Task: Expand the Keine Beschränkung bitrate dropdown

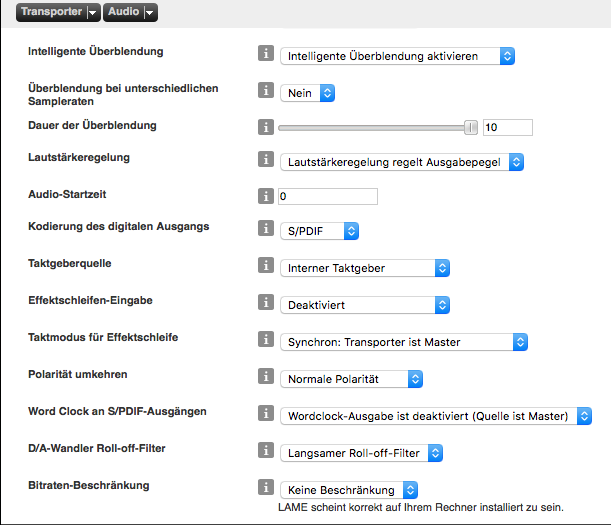Action: click(349, 490)
